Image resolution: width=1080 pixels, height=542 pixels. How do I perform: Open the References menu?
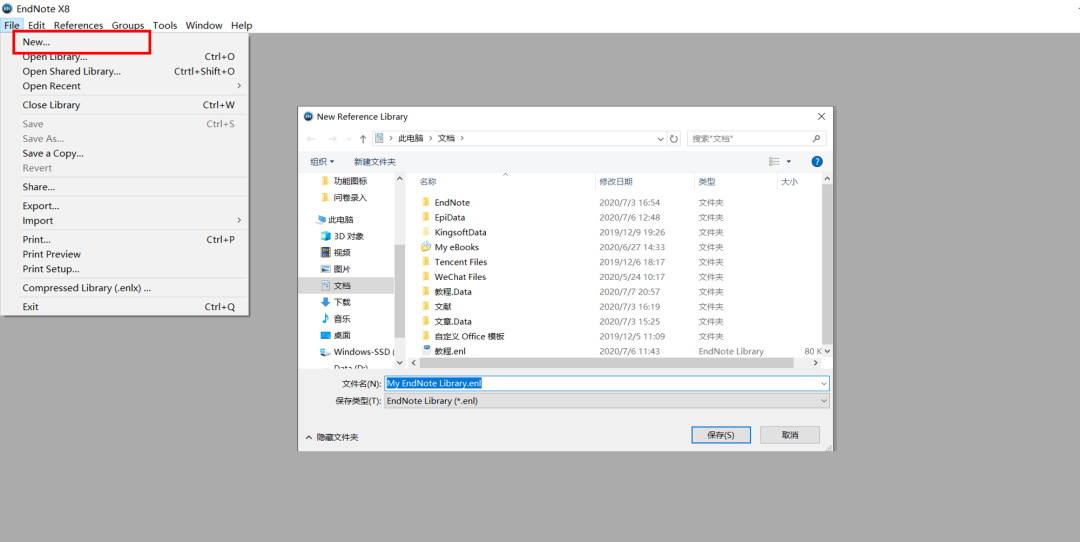coord(79,25)
